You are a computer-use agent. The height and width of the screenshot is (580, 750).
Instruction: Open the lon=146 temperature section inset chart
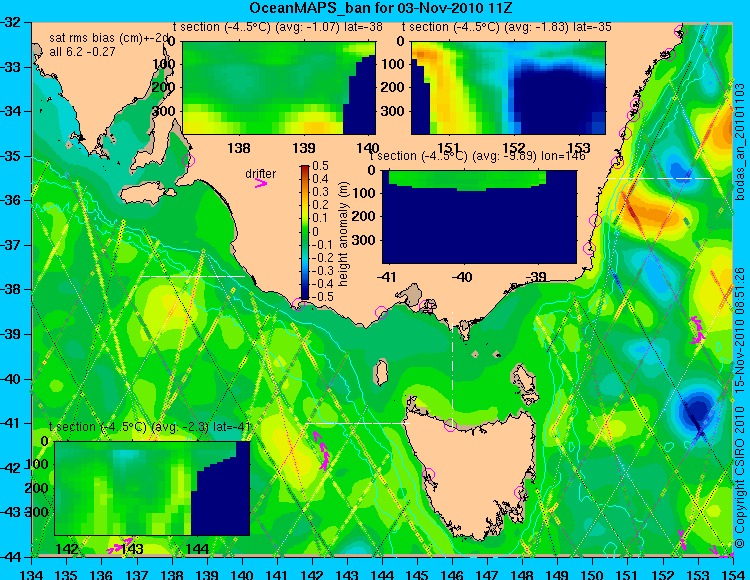coord(479,217)
